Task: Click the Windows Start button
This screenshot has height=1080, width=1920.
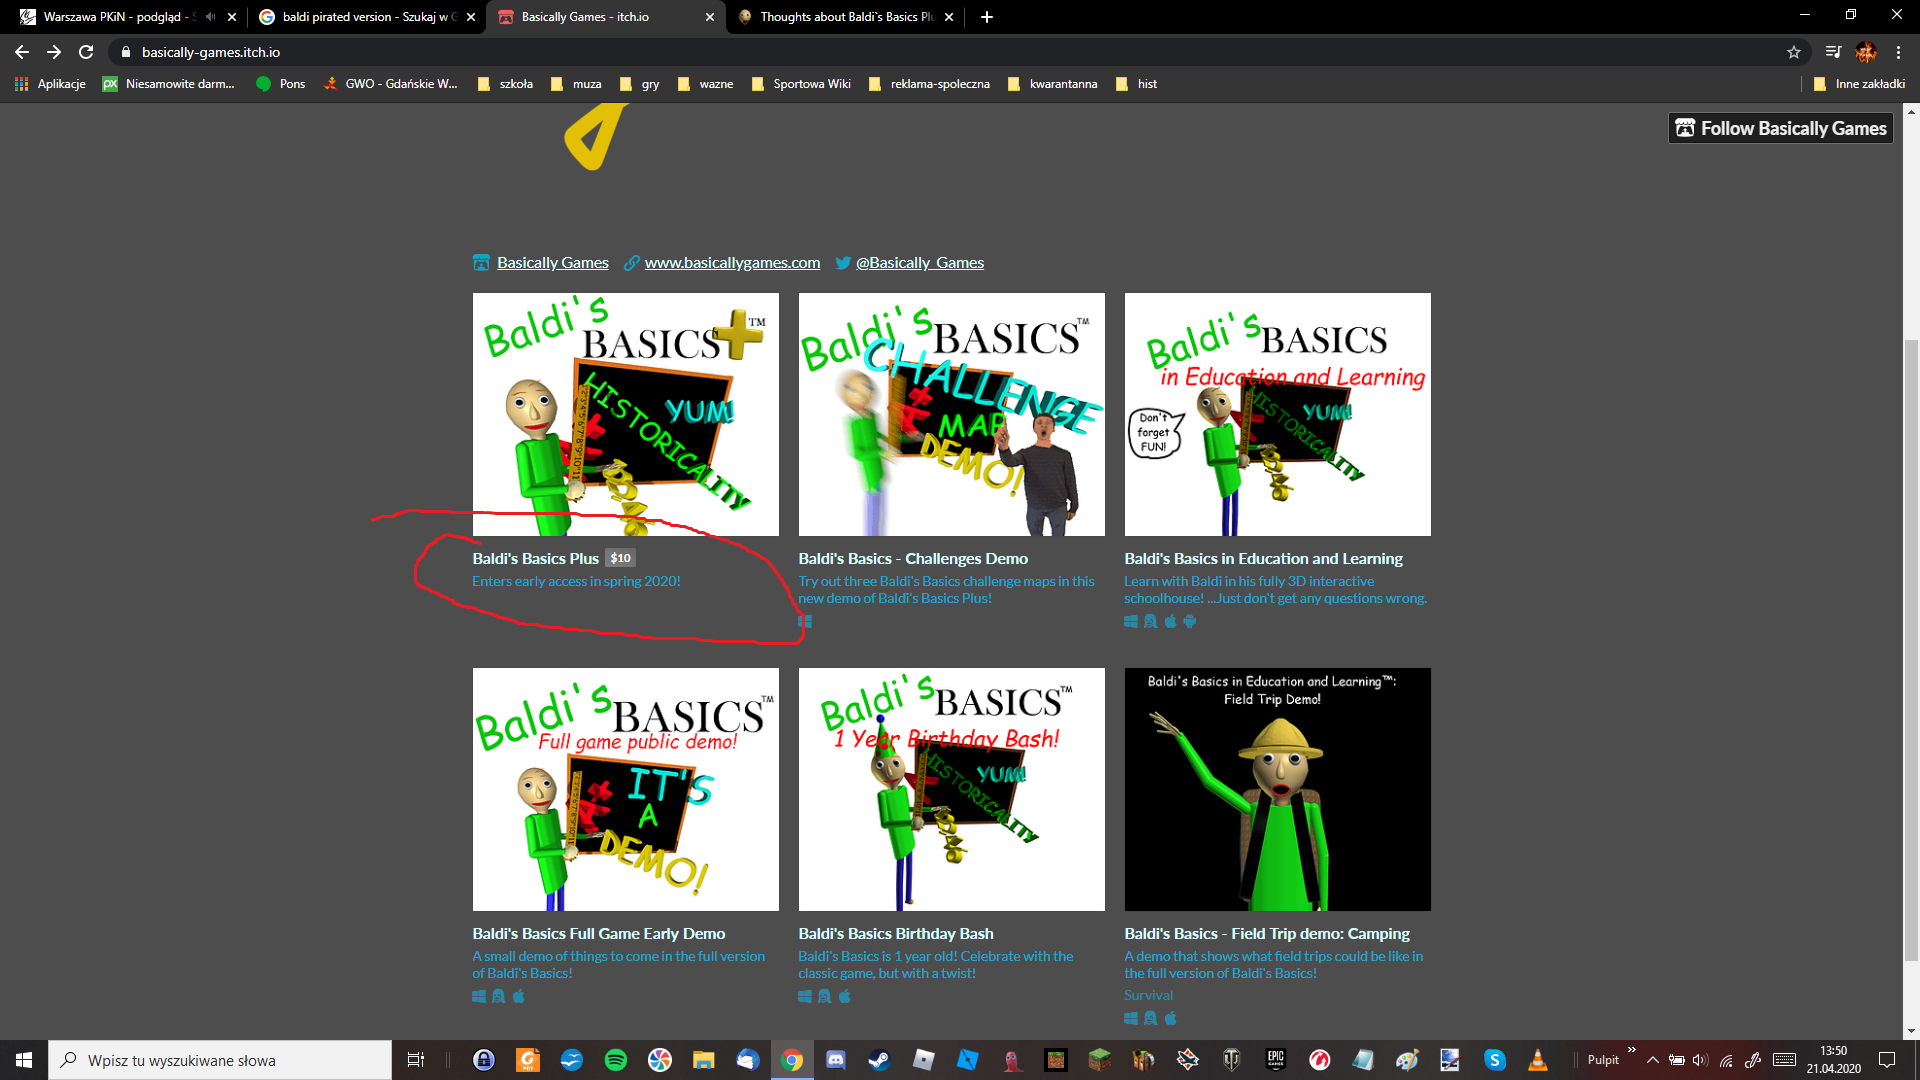Action: click(x=24, y=1060)
